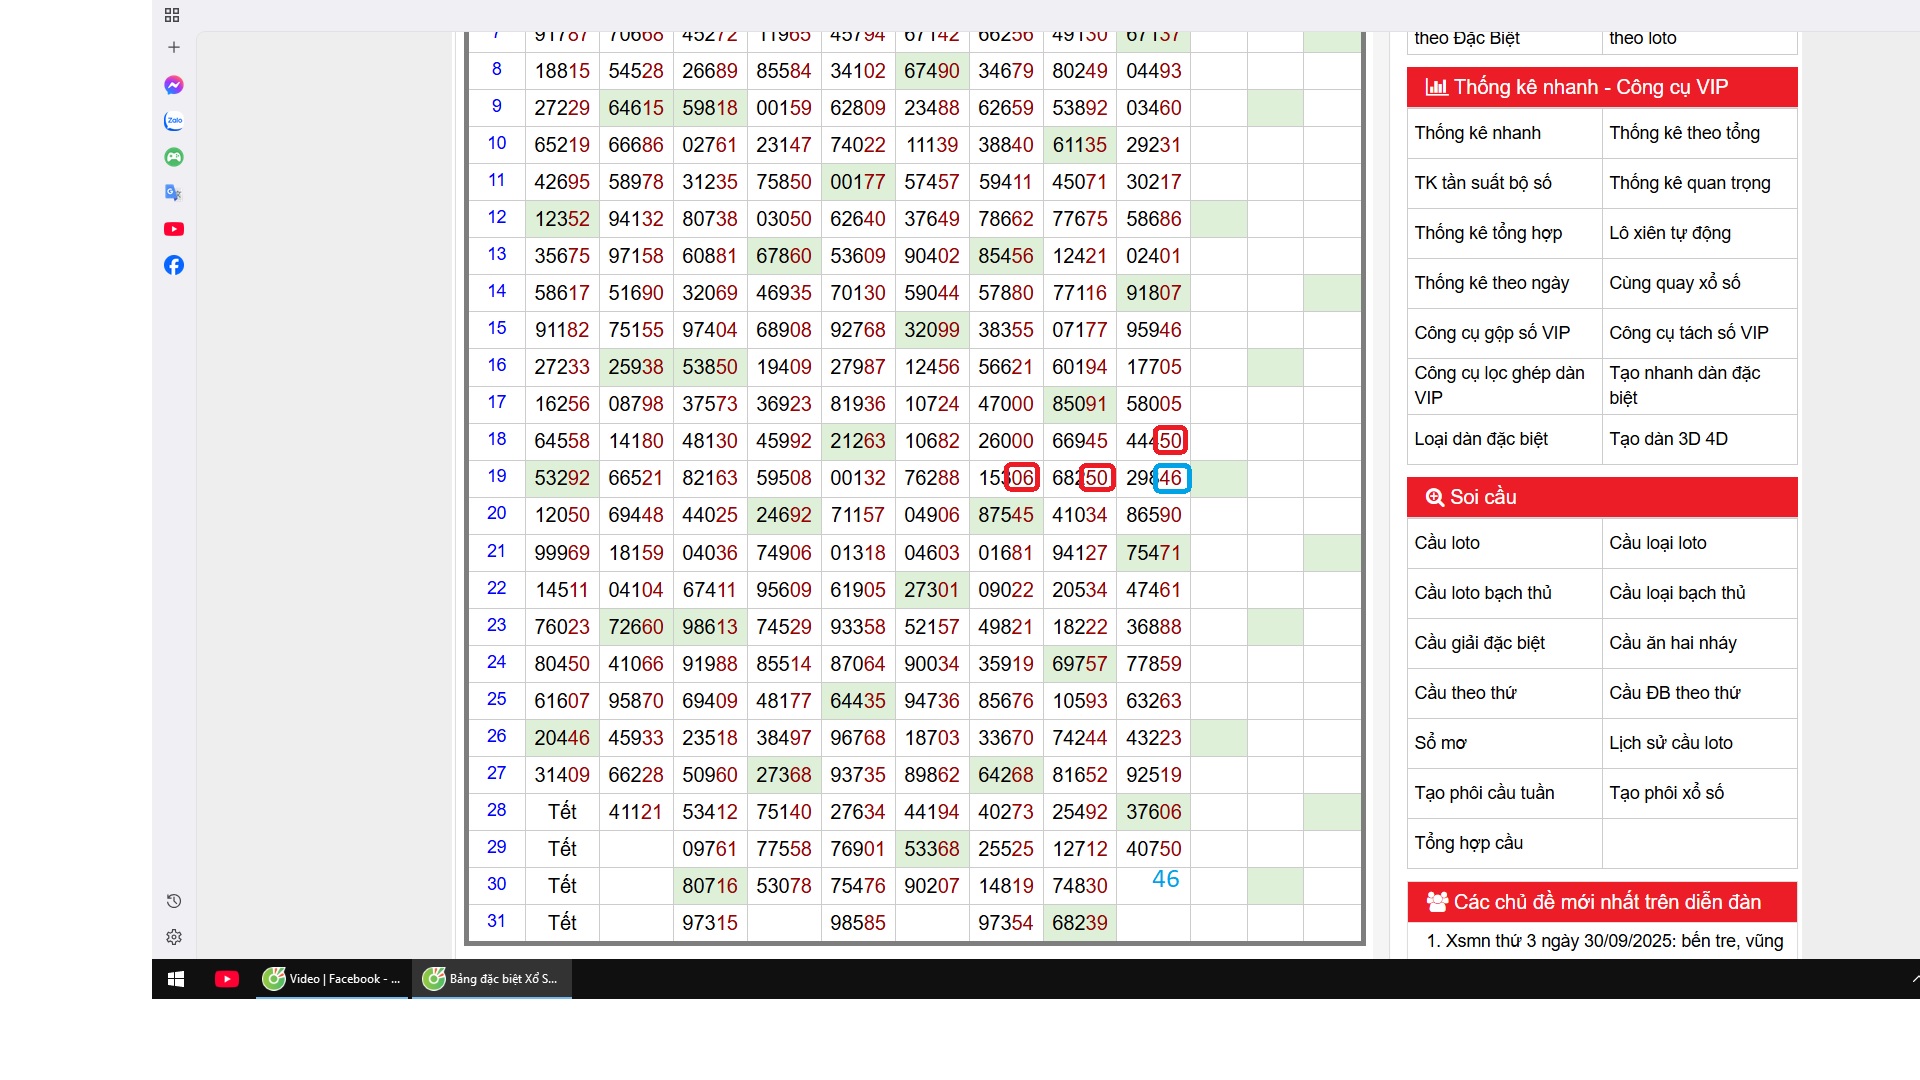Open the YouTube sidebar shortcut
The image size is (1920, 1080).
click(174, 229)
